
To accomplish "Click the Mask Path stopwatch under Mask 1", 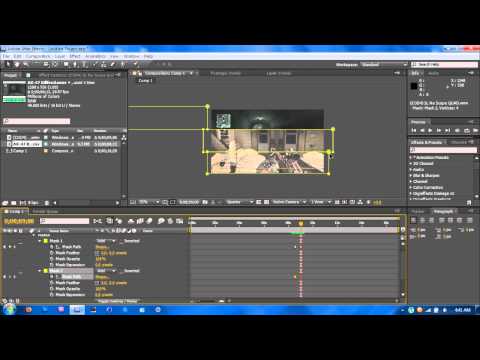I will (52, 247).
